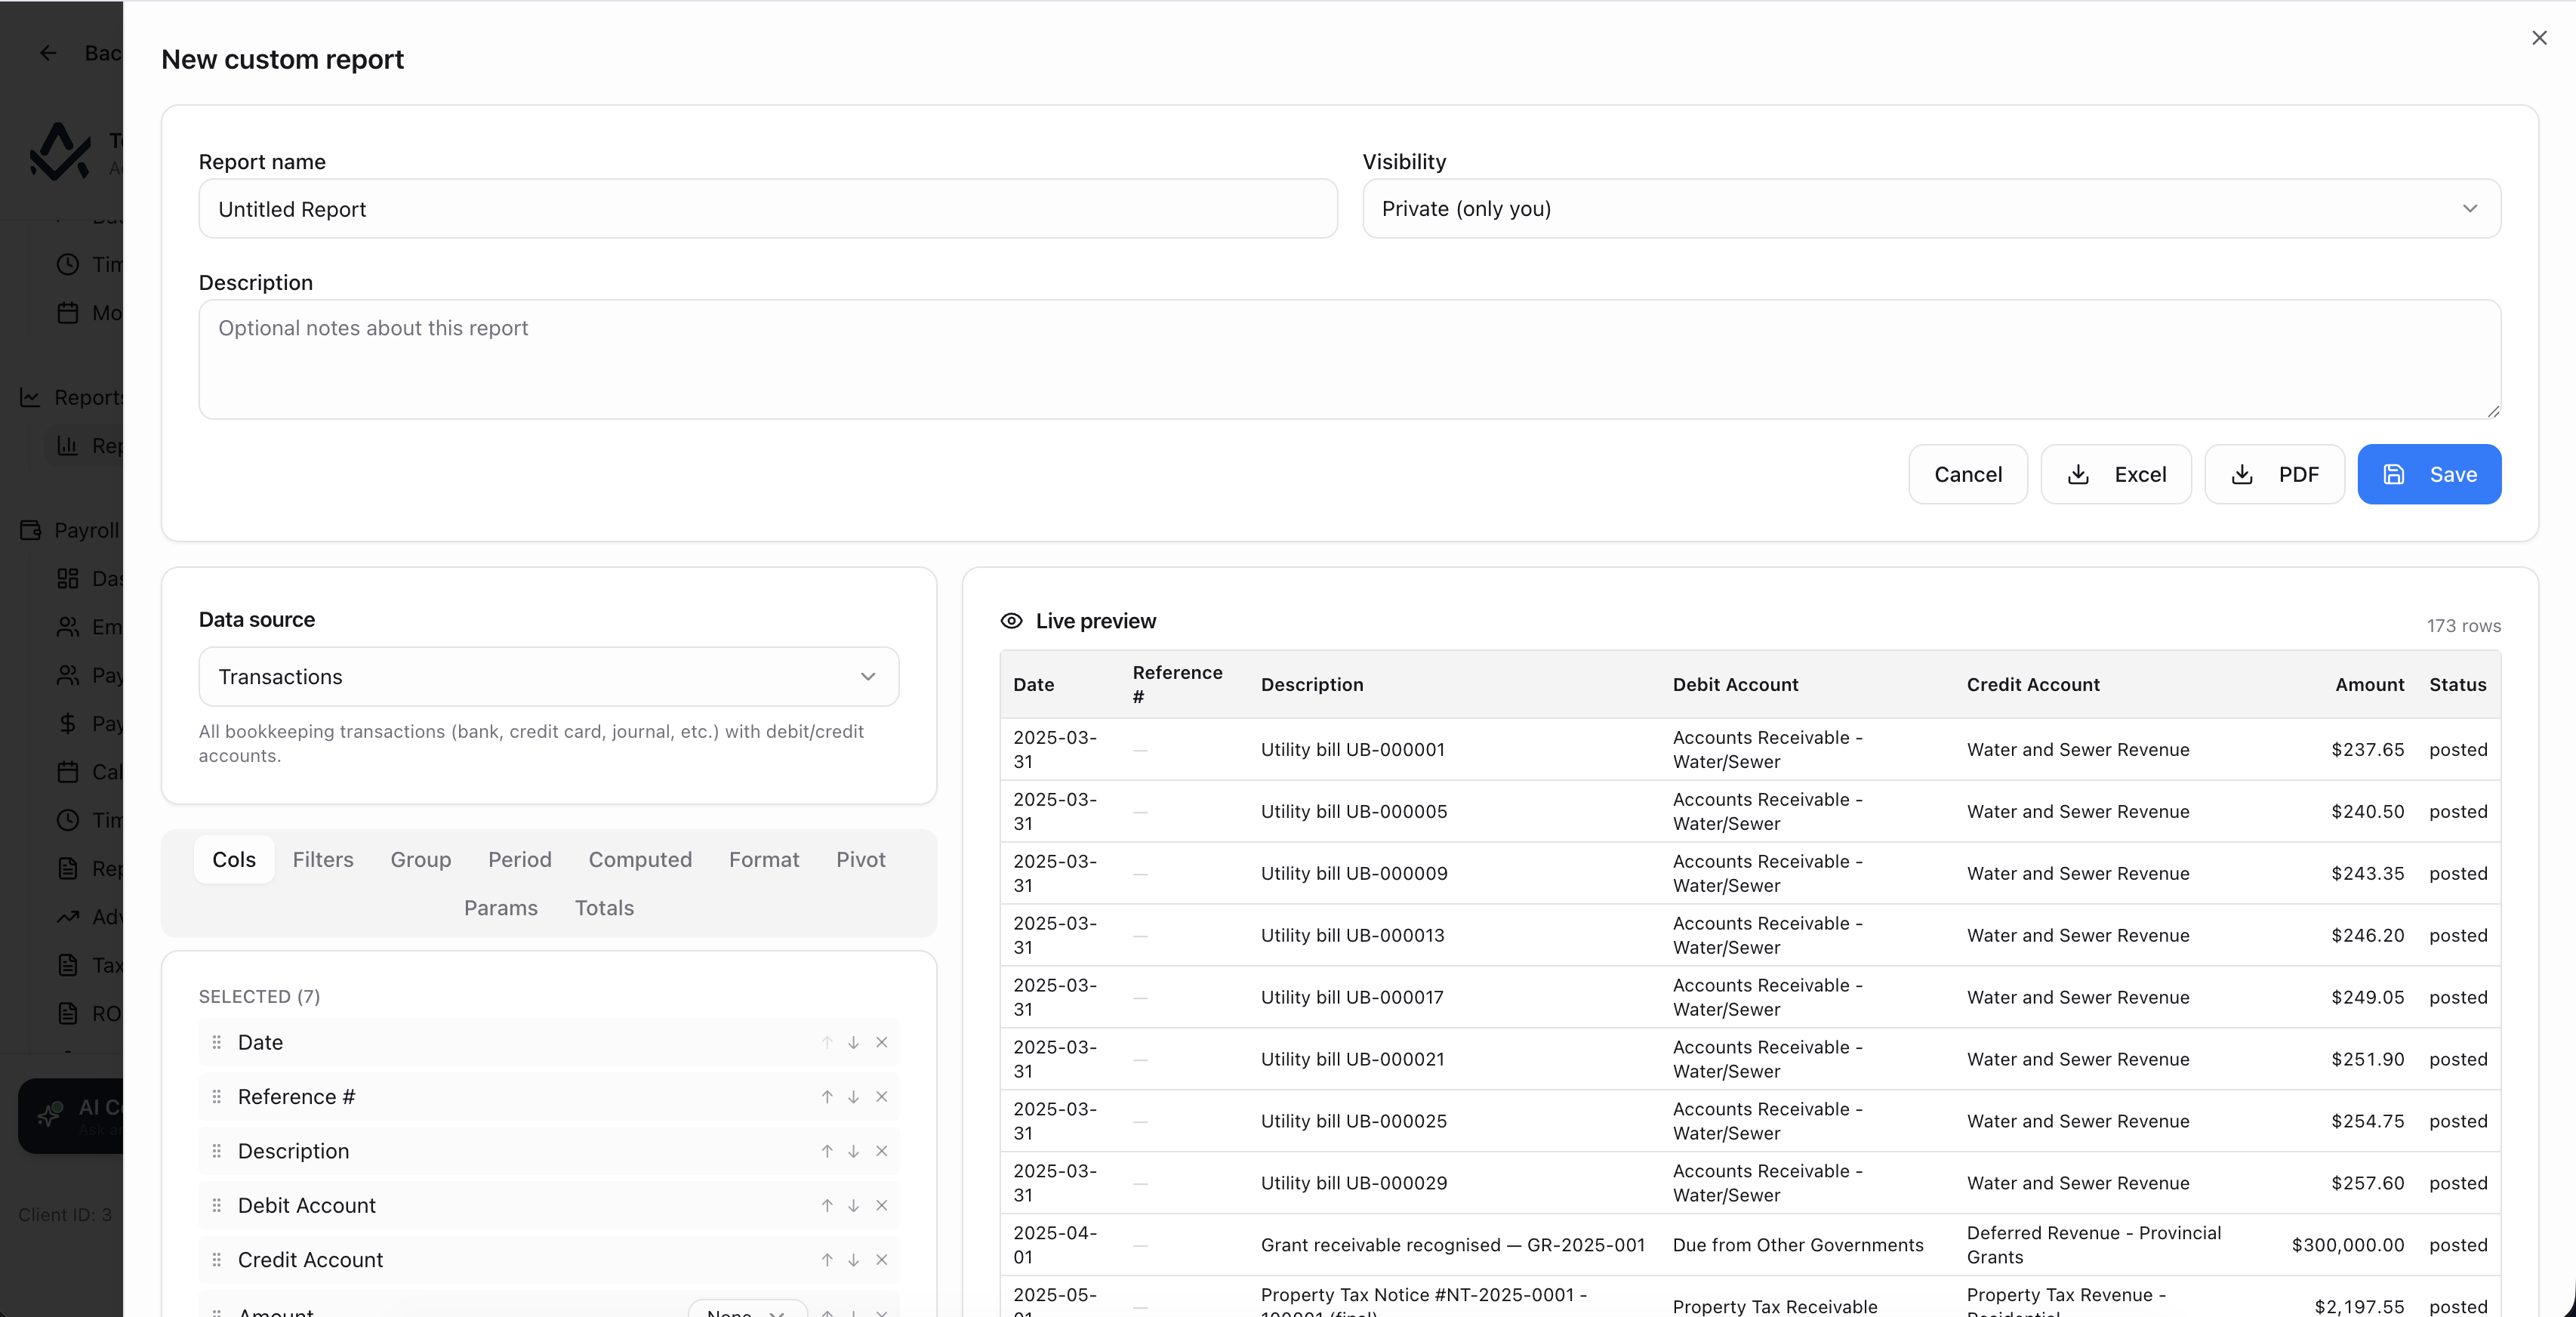Switch to the Filters tab
Screen dimensions: 2576x1317
(323, 859)
